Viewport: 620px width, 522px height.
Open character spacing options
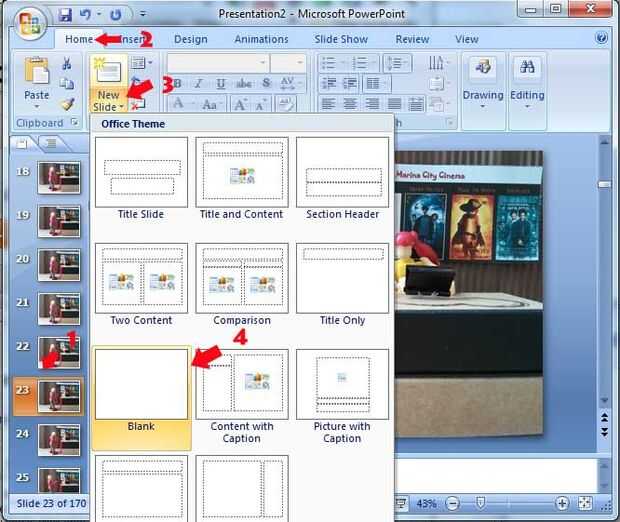point(291,83)
